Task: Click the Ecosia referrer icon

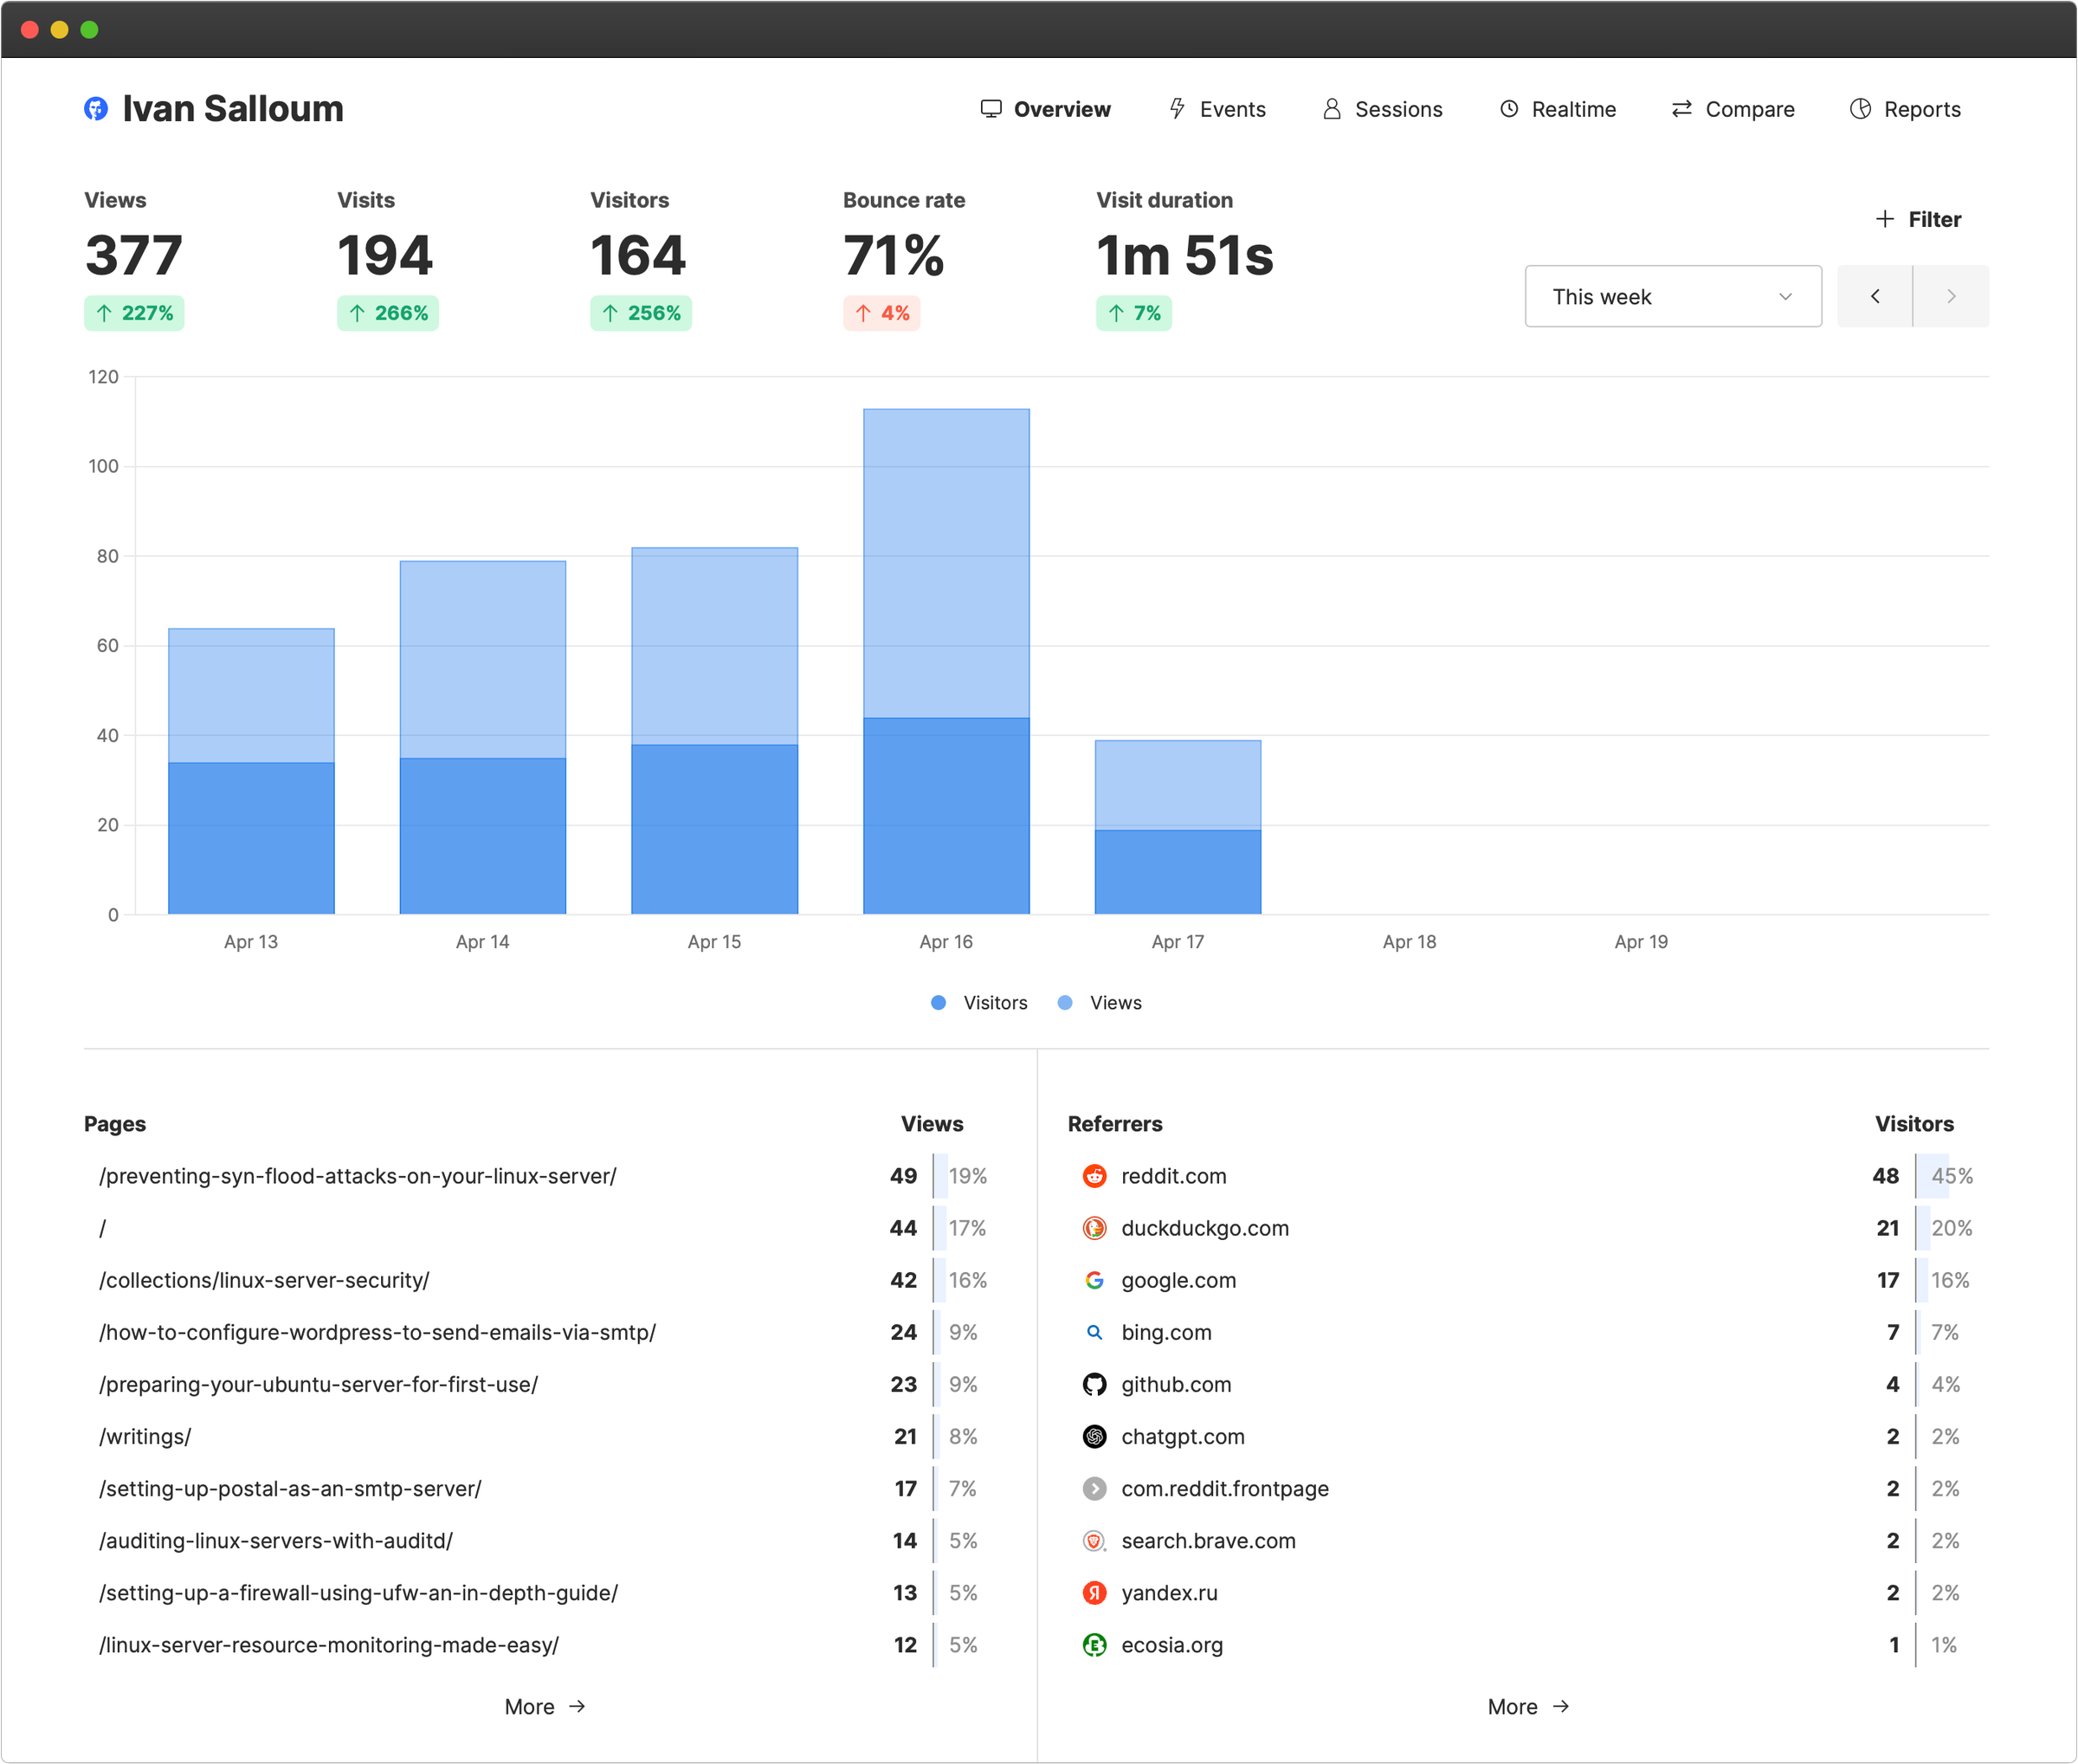Action: 1095,1644
